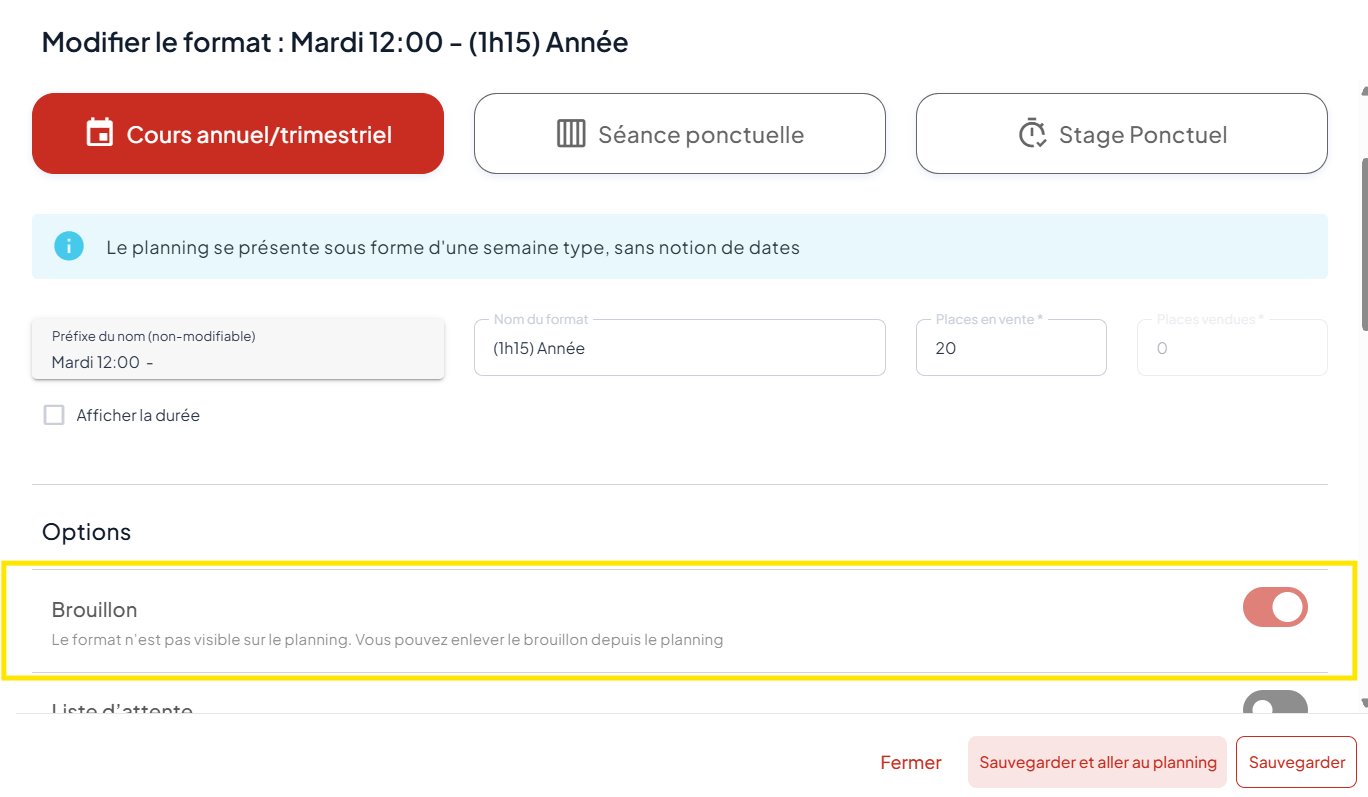Click the Places en vente input
The height and width of the screenshot is (797, 1368).
click(1010, 349)
